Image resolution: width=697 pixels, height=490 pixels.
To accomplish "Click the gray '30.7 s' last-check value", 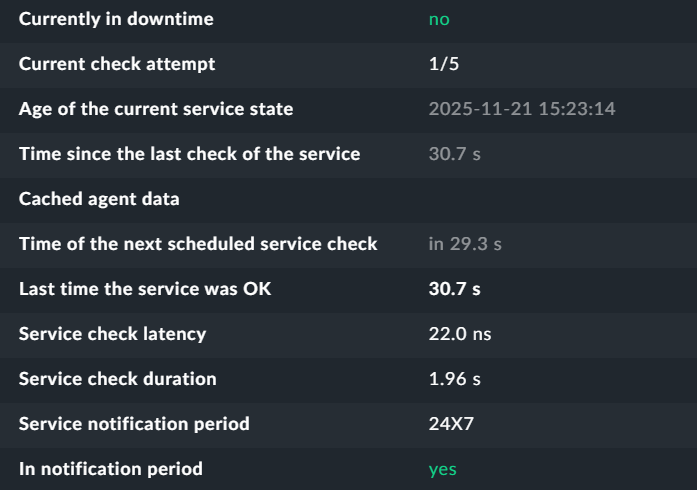I will 454,154.
